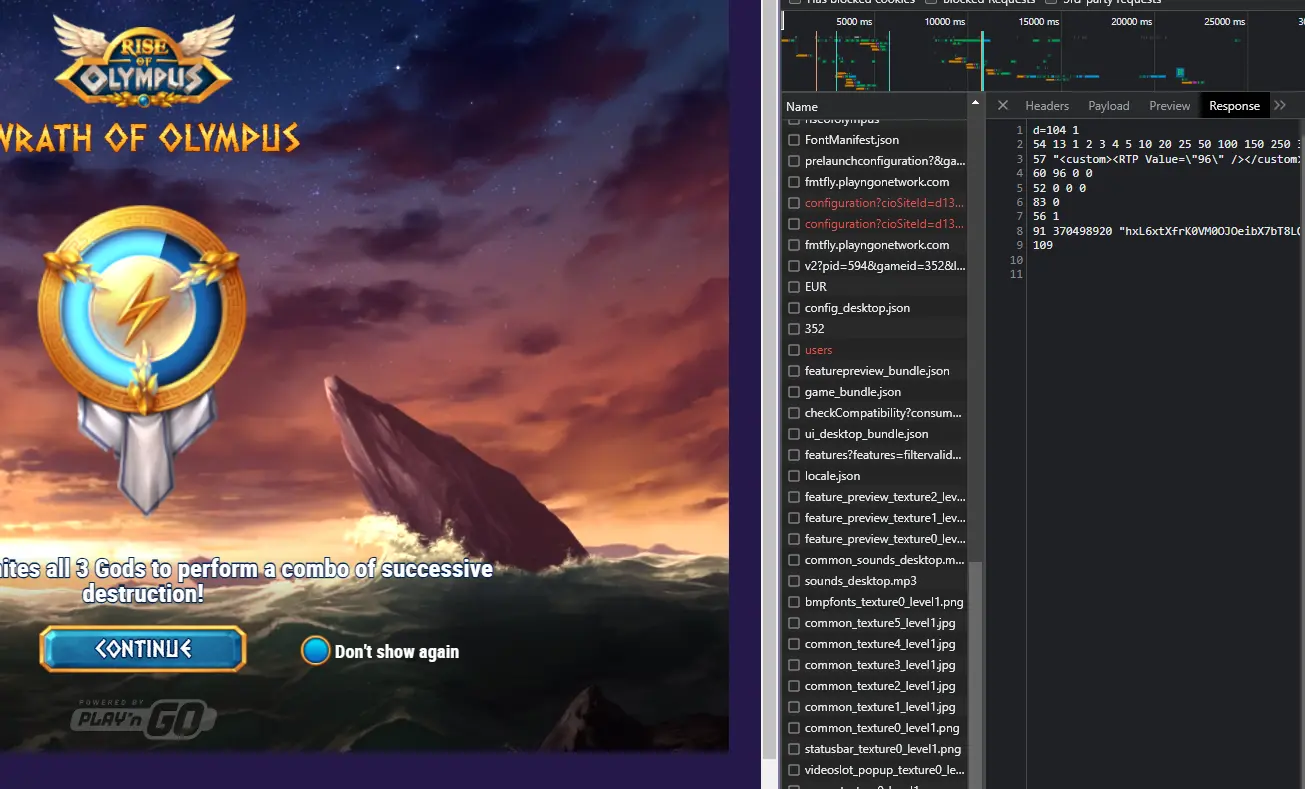
Task: Check the box for sounds_desktop.mp3
Action: 794,581
